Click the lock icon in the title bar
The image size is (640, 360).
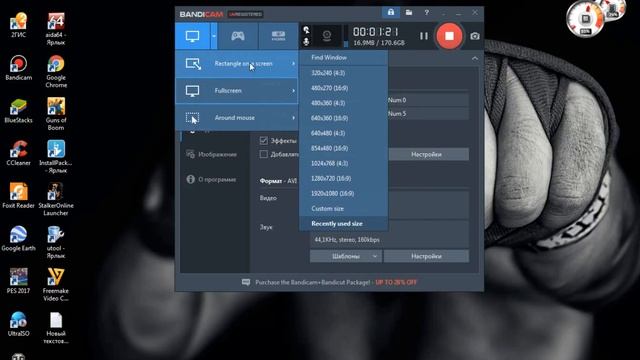pyautogui.click(x=391, y=13)
